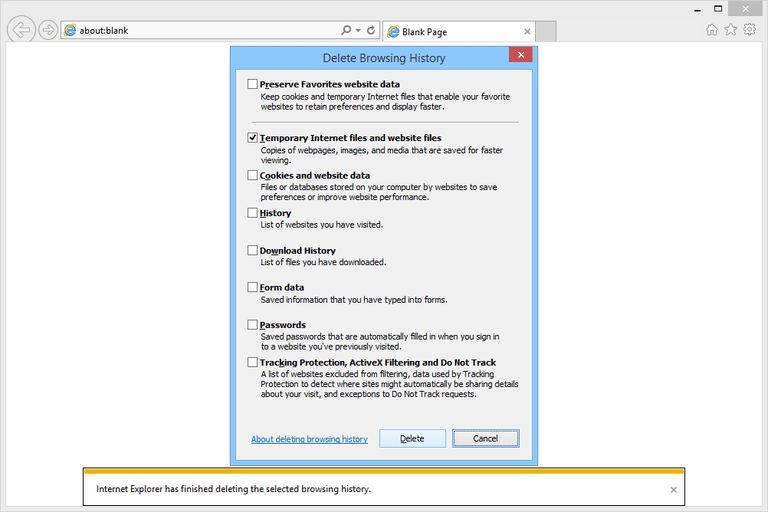Dismiss the finished deleting notification bar
The width and height of the screenshot is (768, 512).
click(x=673, y=489)
